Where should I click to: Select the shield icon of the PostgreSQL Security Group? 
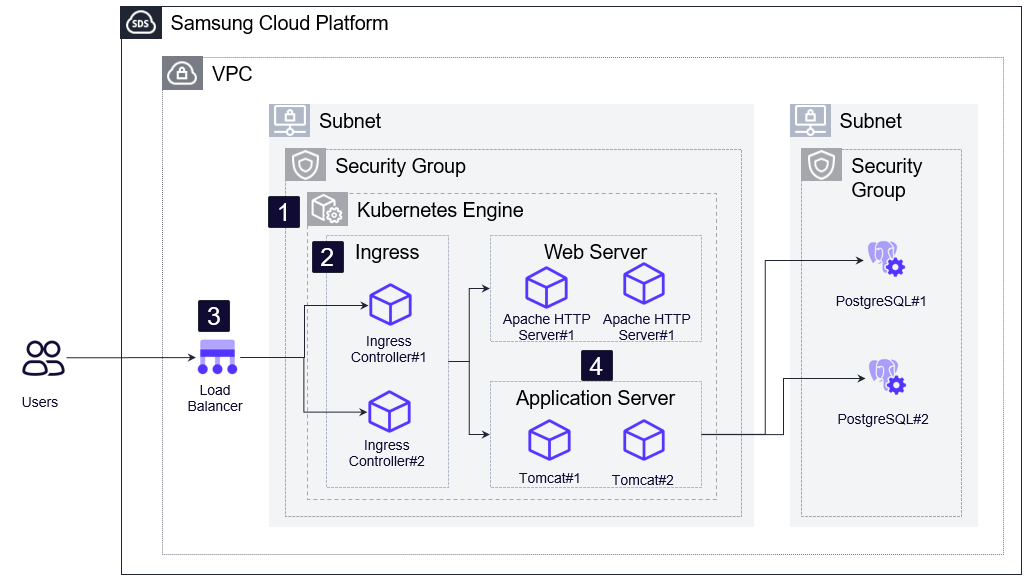pyautogui.click(x=822, y=165)
